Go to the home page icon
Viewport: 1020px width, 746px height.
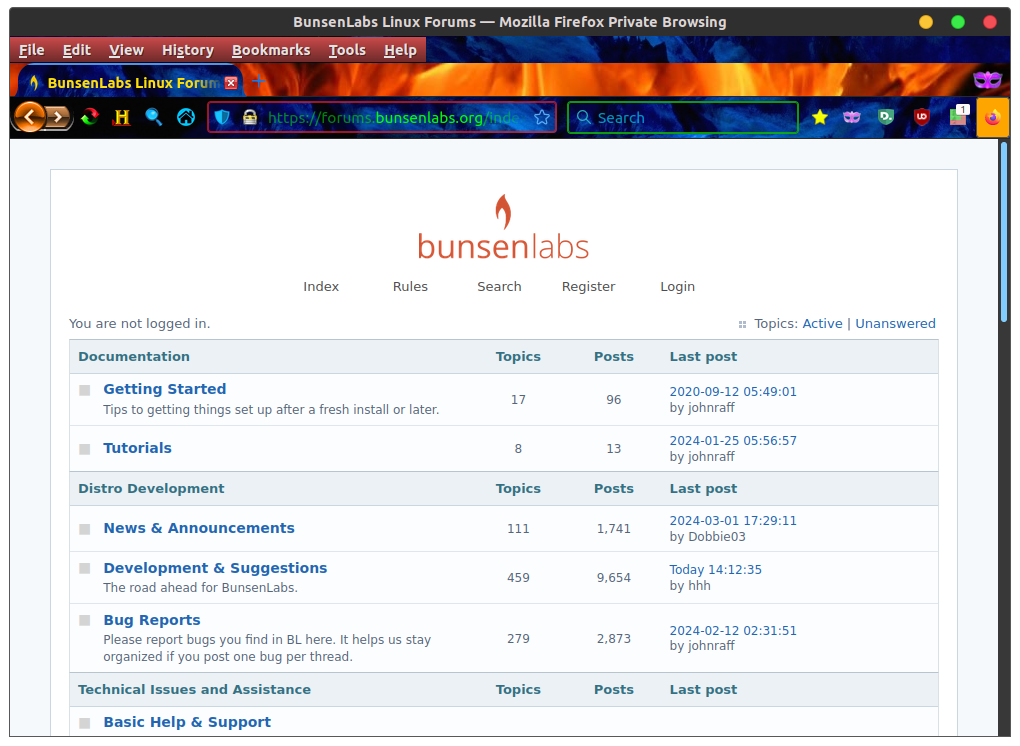tap(186, 117)
